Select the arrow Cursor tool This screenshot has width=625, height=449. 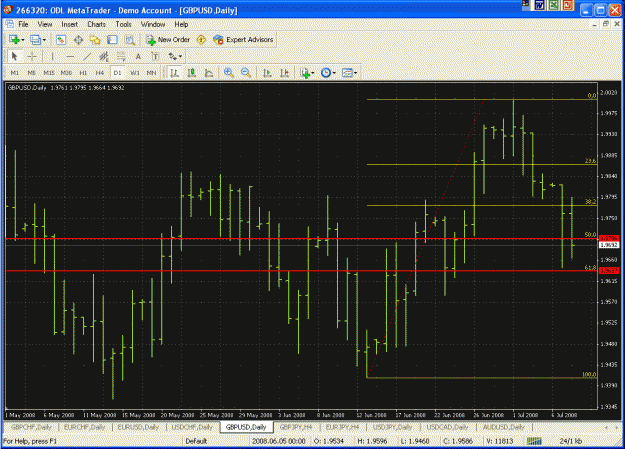(x=15, y=56)
